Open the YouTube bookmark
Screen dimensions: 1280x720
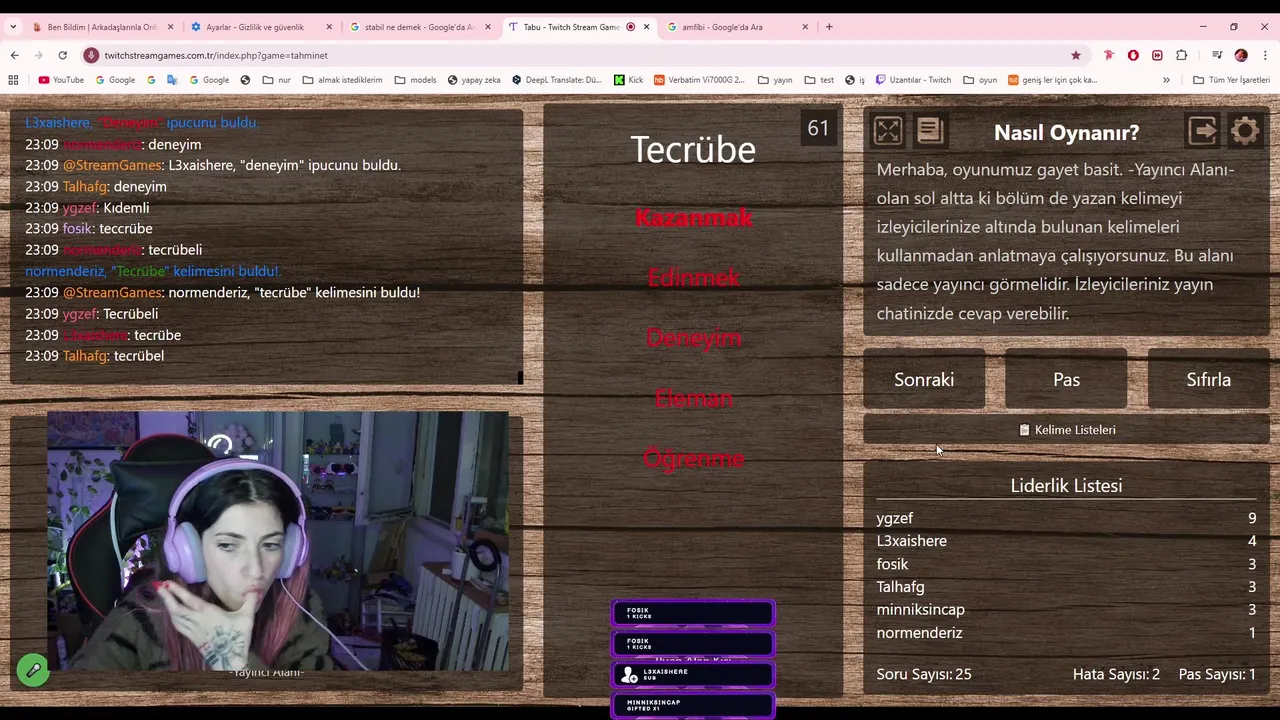coord(61,80)
